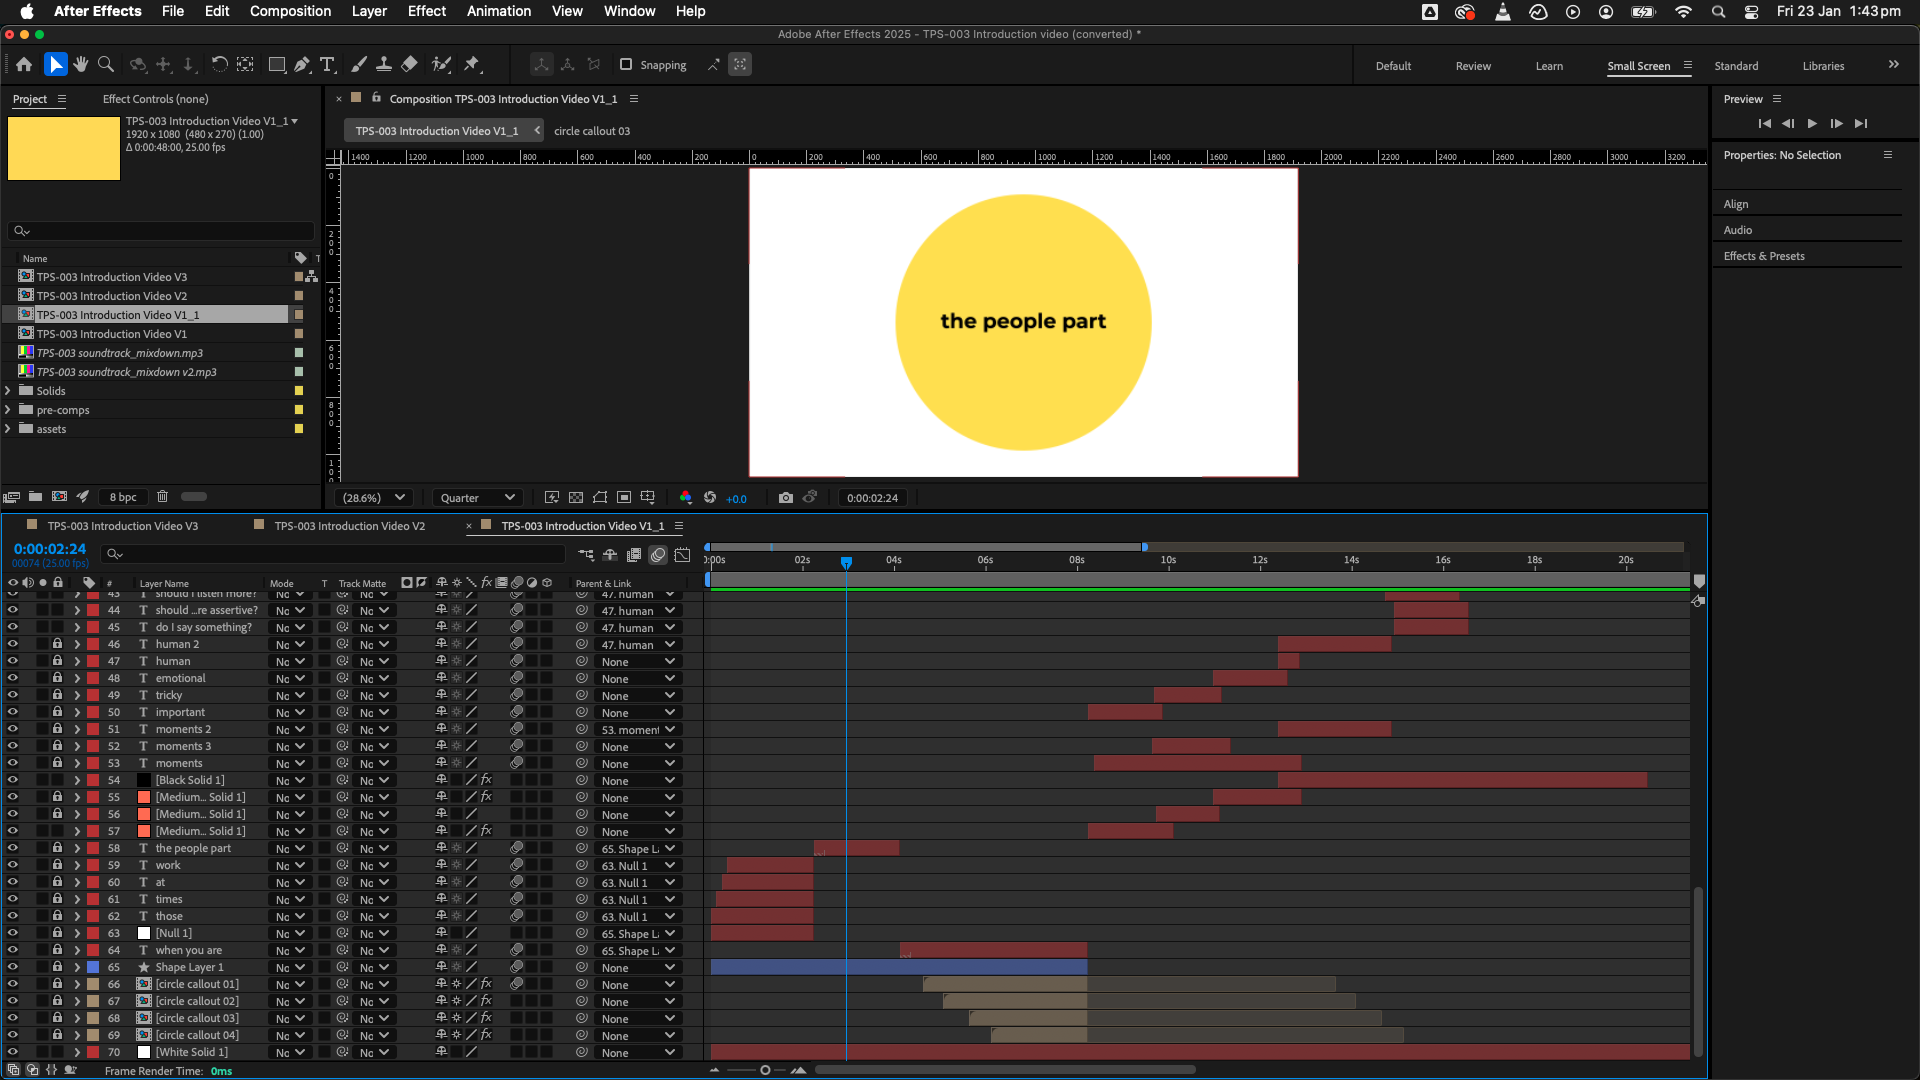Click the timeline search field
Screen dimensions: 1920x1080
tap(340, 554)
